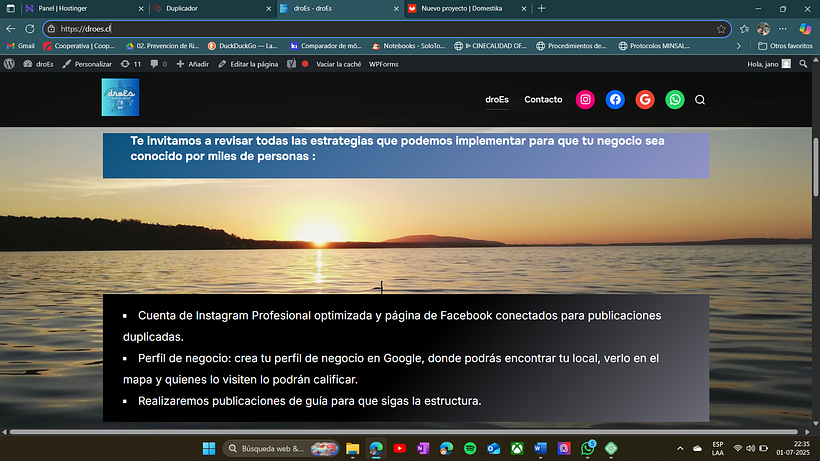Click the taskbar Búsqueda web search box
The image size is (820, 461).
pyautogui.click(x=281, y=448)
